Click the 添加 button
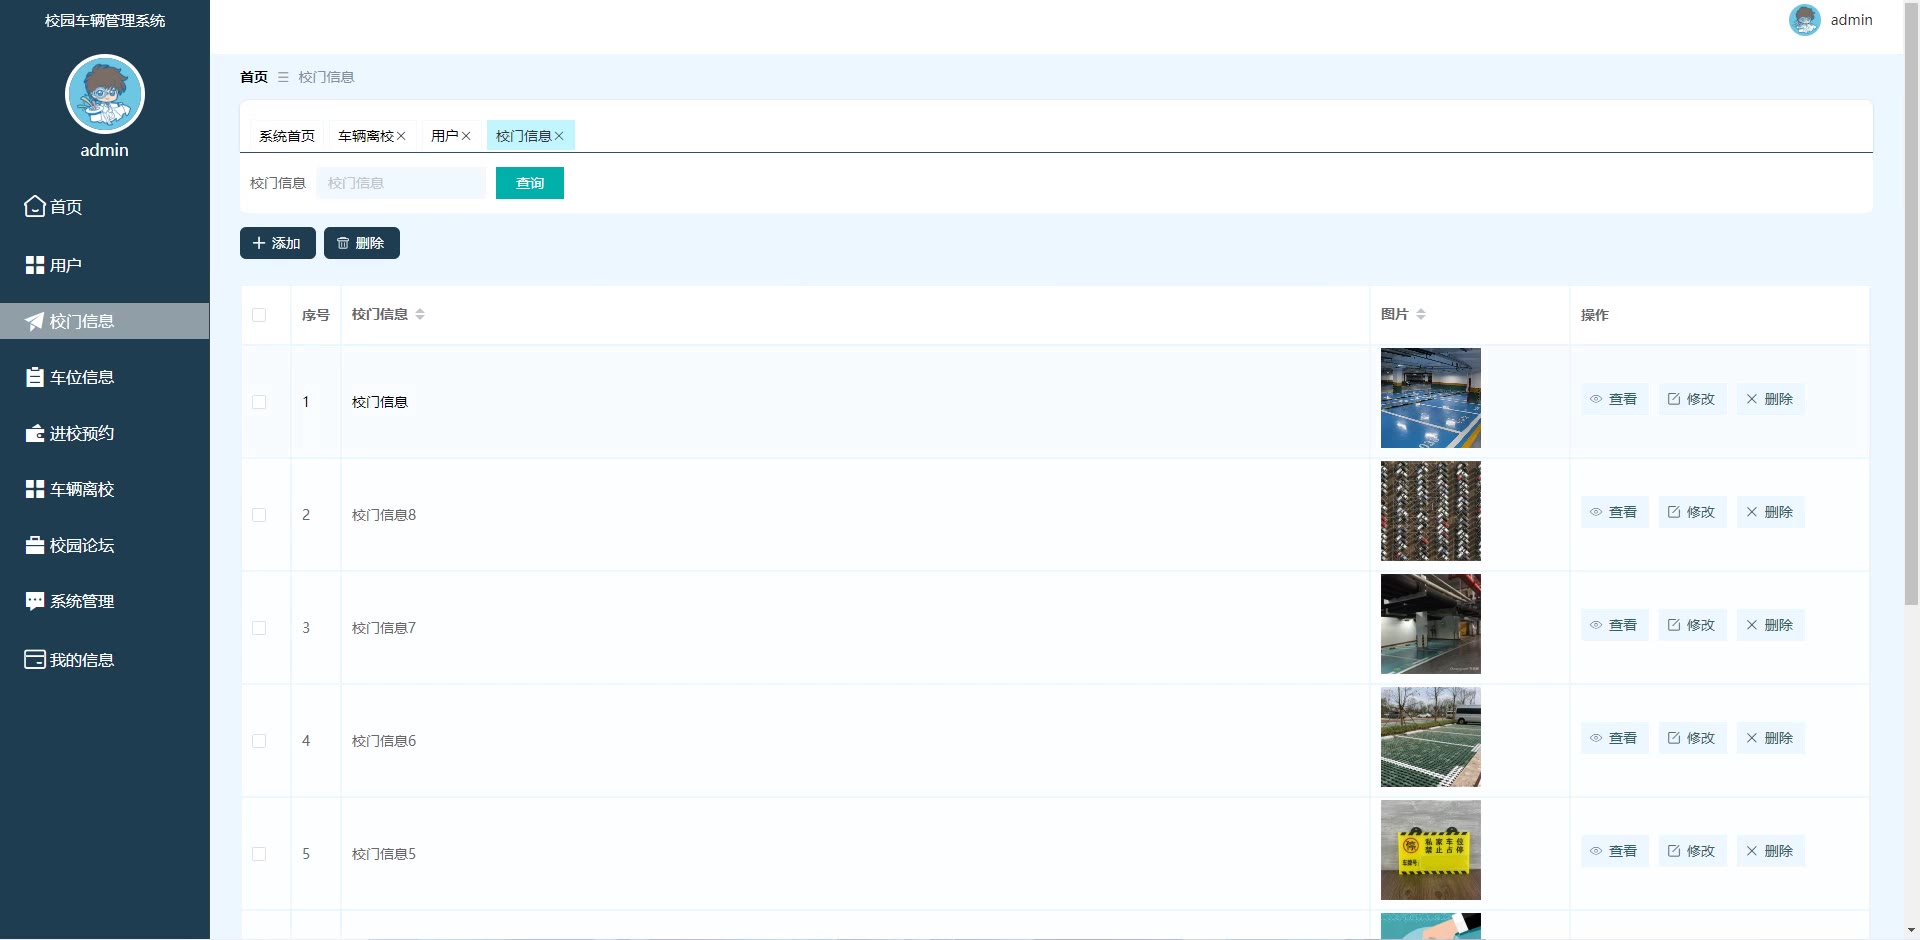 278,243
